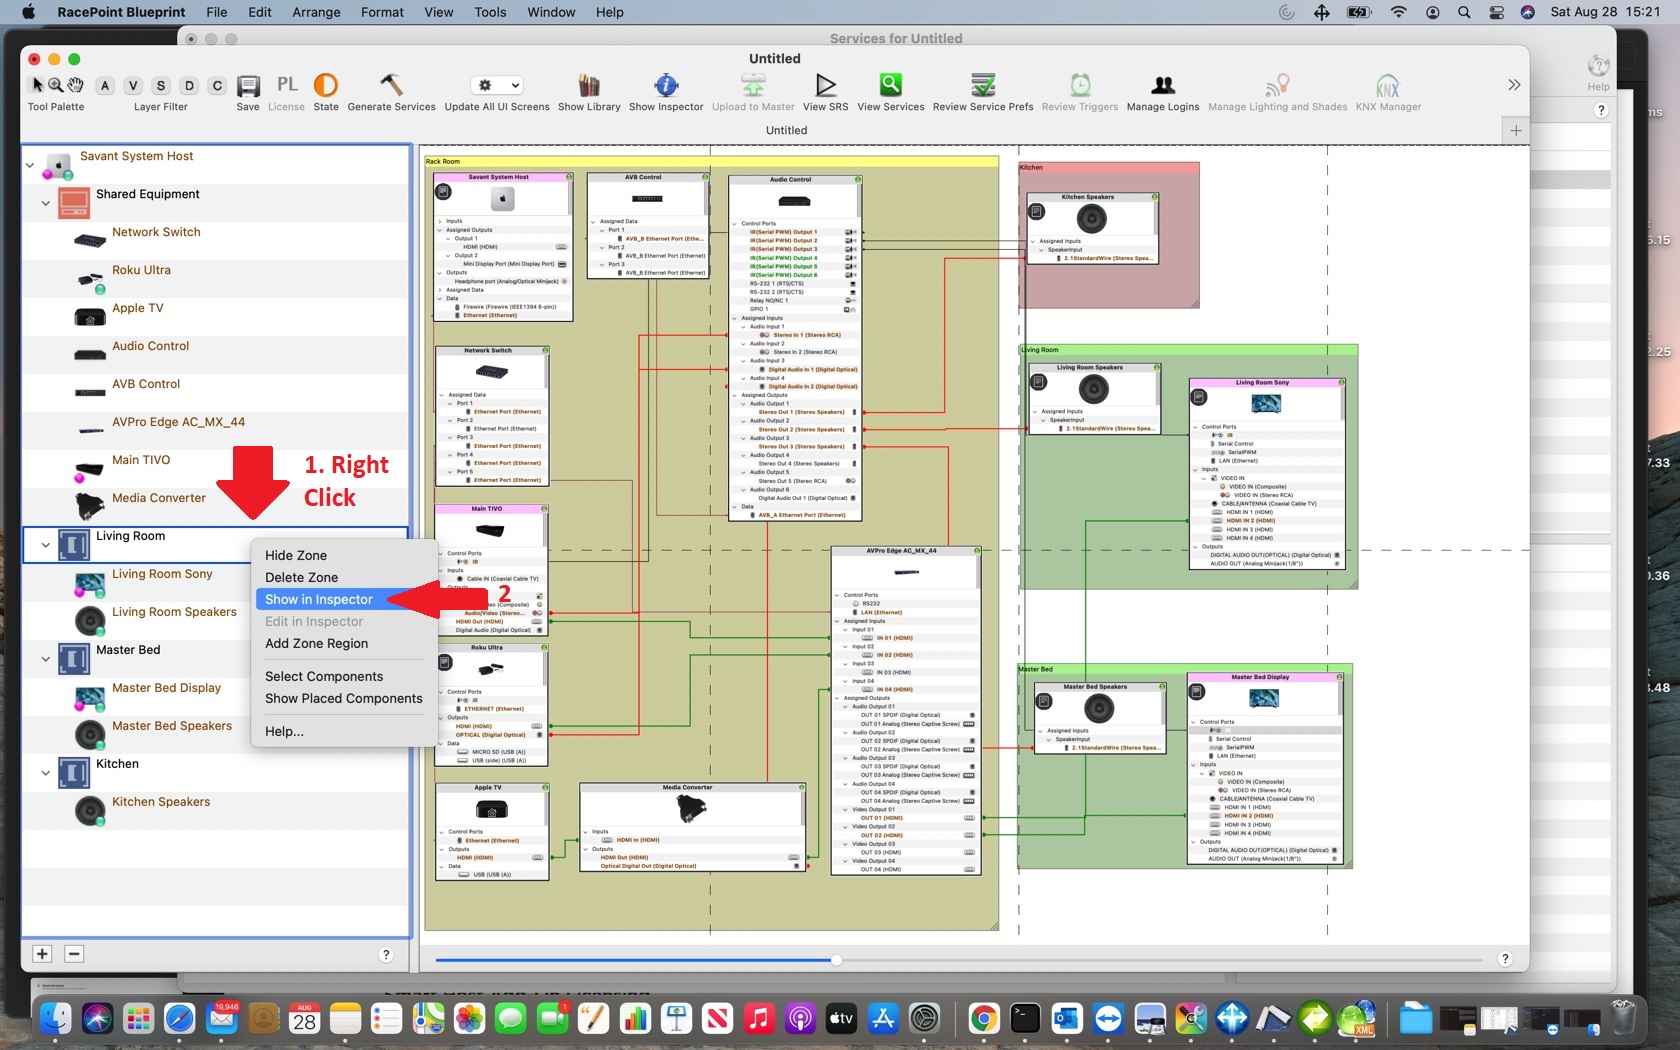Select the AVPro Edge AC_MX_44 tree row
Screen dimensions: 1680x1050
[x=216, y=423]
